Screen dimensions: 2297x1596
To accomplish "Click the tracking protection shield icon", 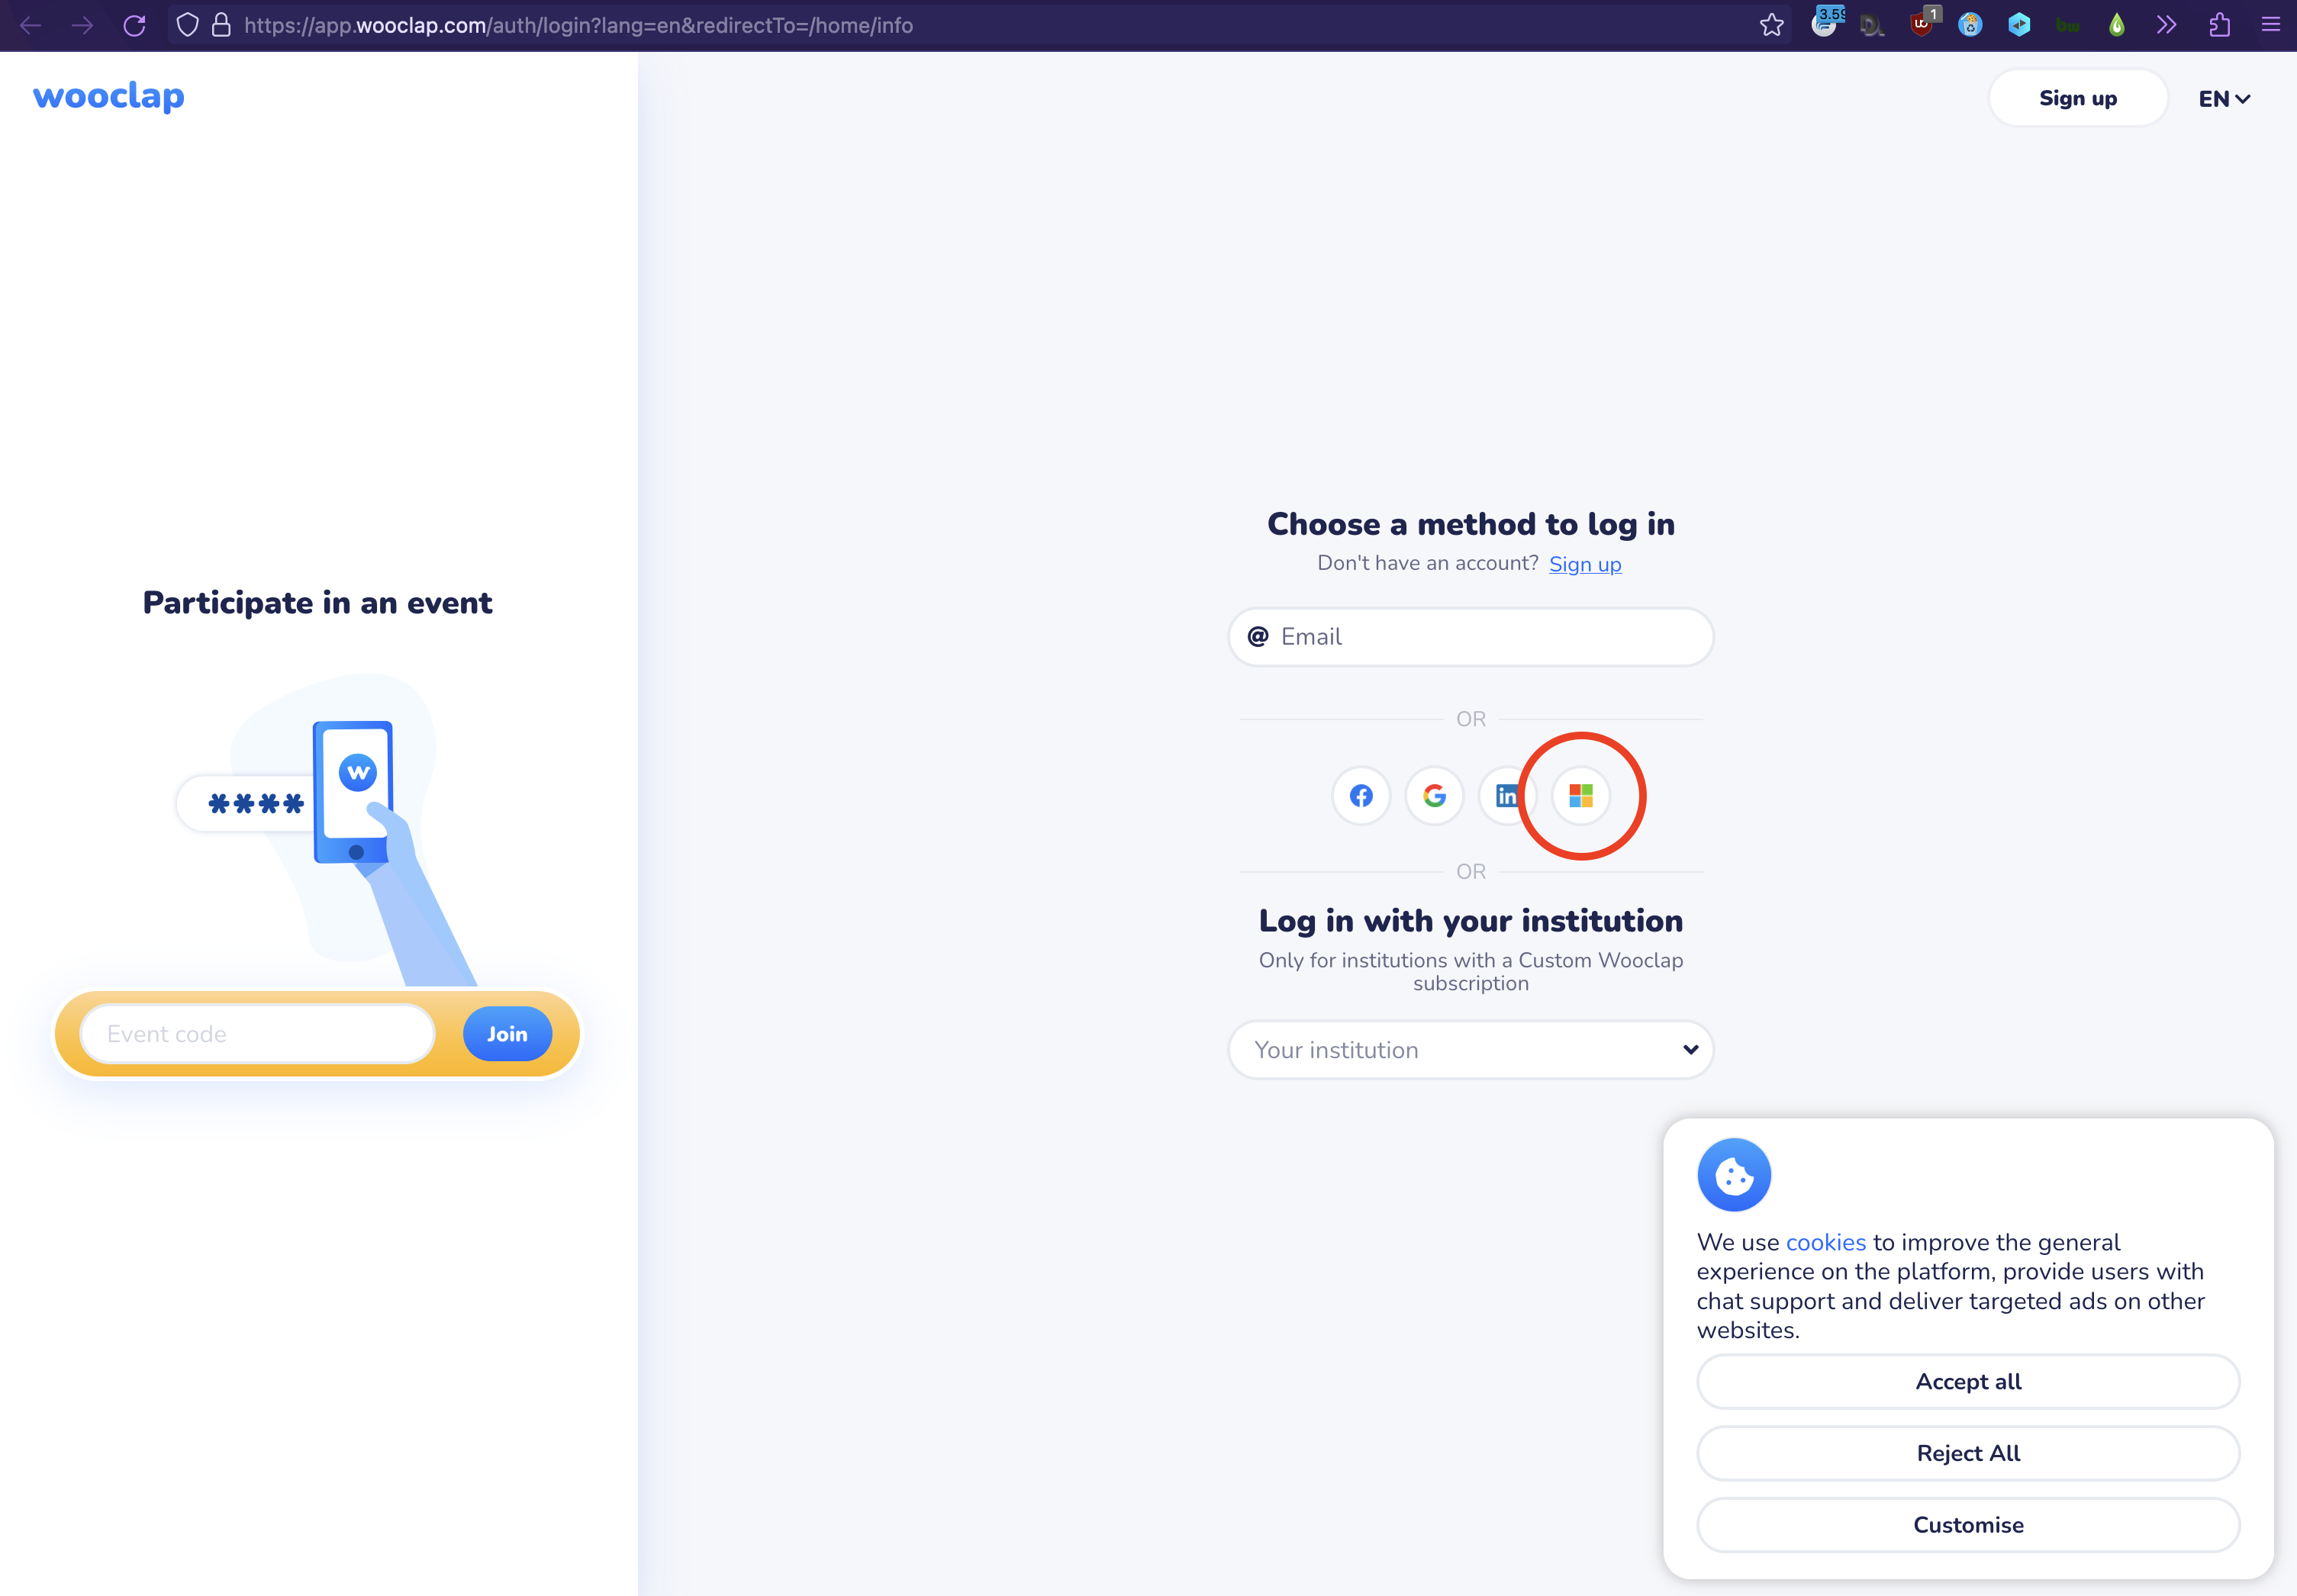I will 187,25.
